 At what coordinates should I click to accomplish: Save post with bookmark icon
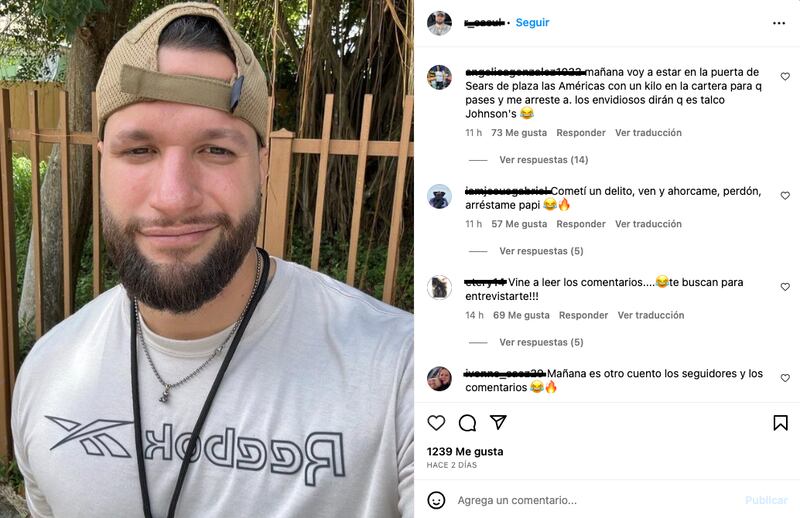[x=780, y=423]
